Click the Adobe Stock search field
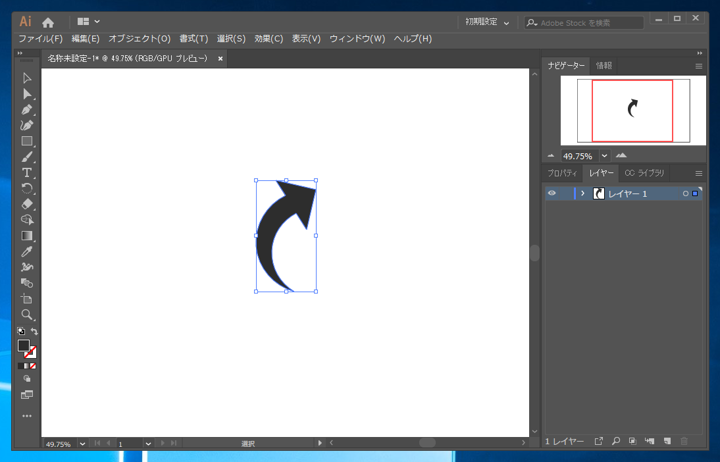Viewport: 720px width, 462px height. tap(590, 22)
